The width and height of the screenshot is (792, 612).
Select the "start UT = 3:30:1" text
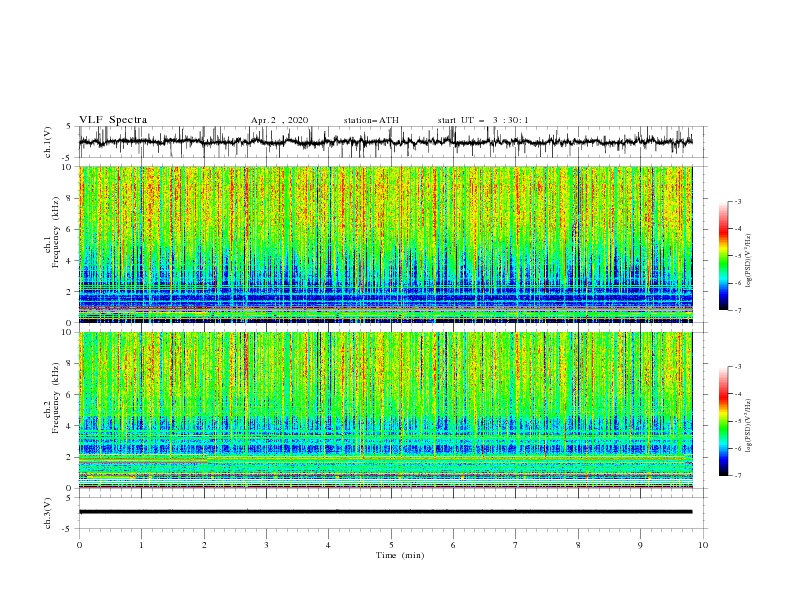coord(483,120)
